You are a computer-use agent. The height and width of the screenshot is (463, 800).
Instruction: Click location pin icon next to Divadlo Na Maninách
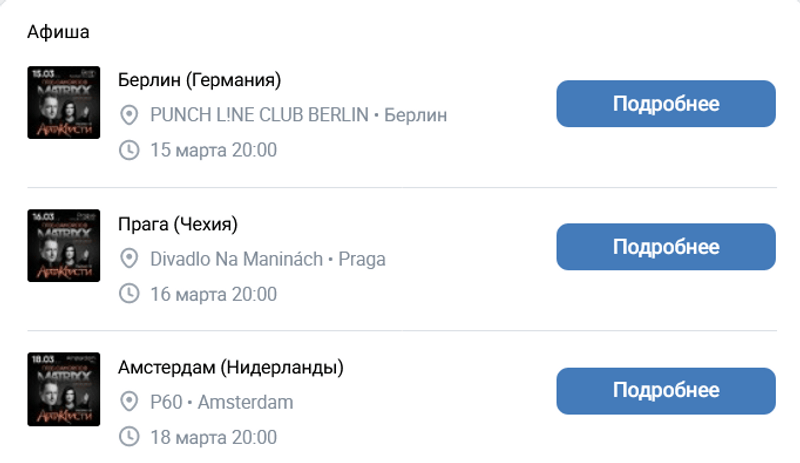coord(128,259)
